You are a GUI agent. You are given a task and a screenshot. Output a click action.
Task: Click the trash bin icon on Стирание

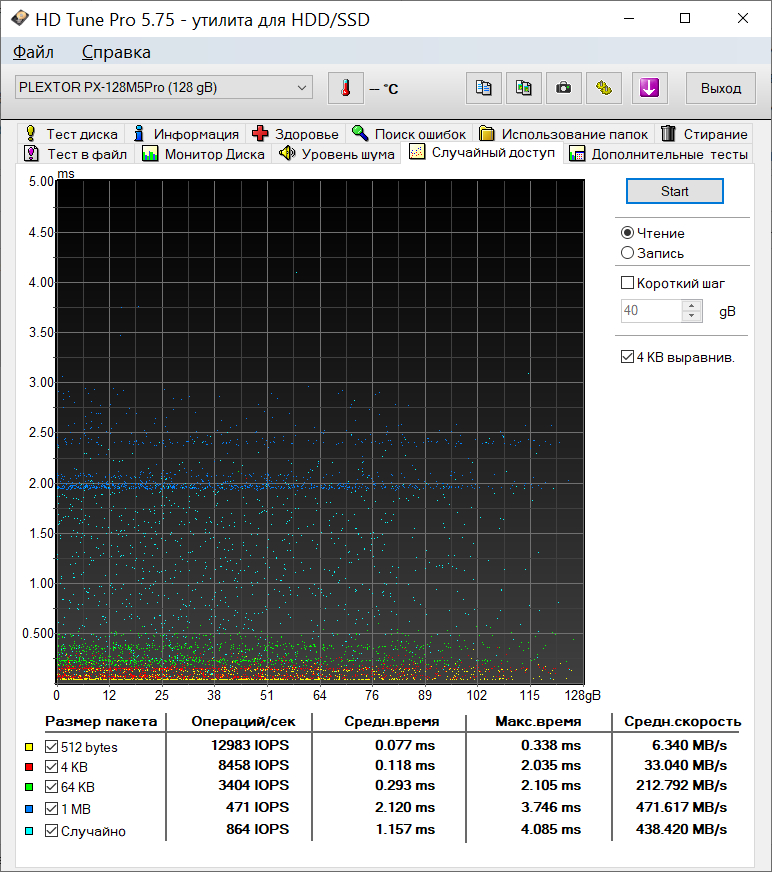click(x=668, y=133)
